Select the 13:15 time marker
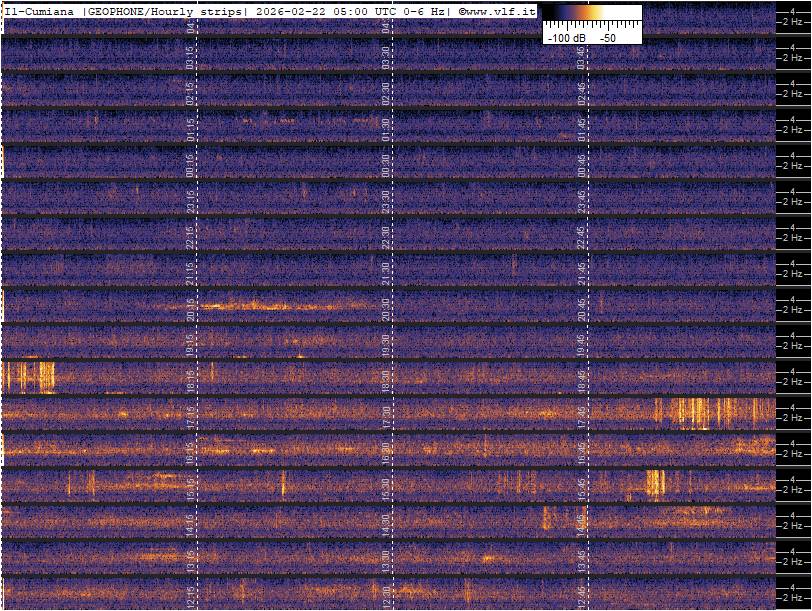The width and height of the screenshot is (812, 611). coord(190,557)
